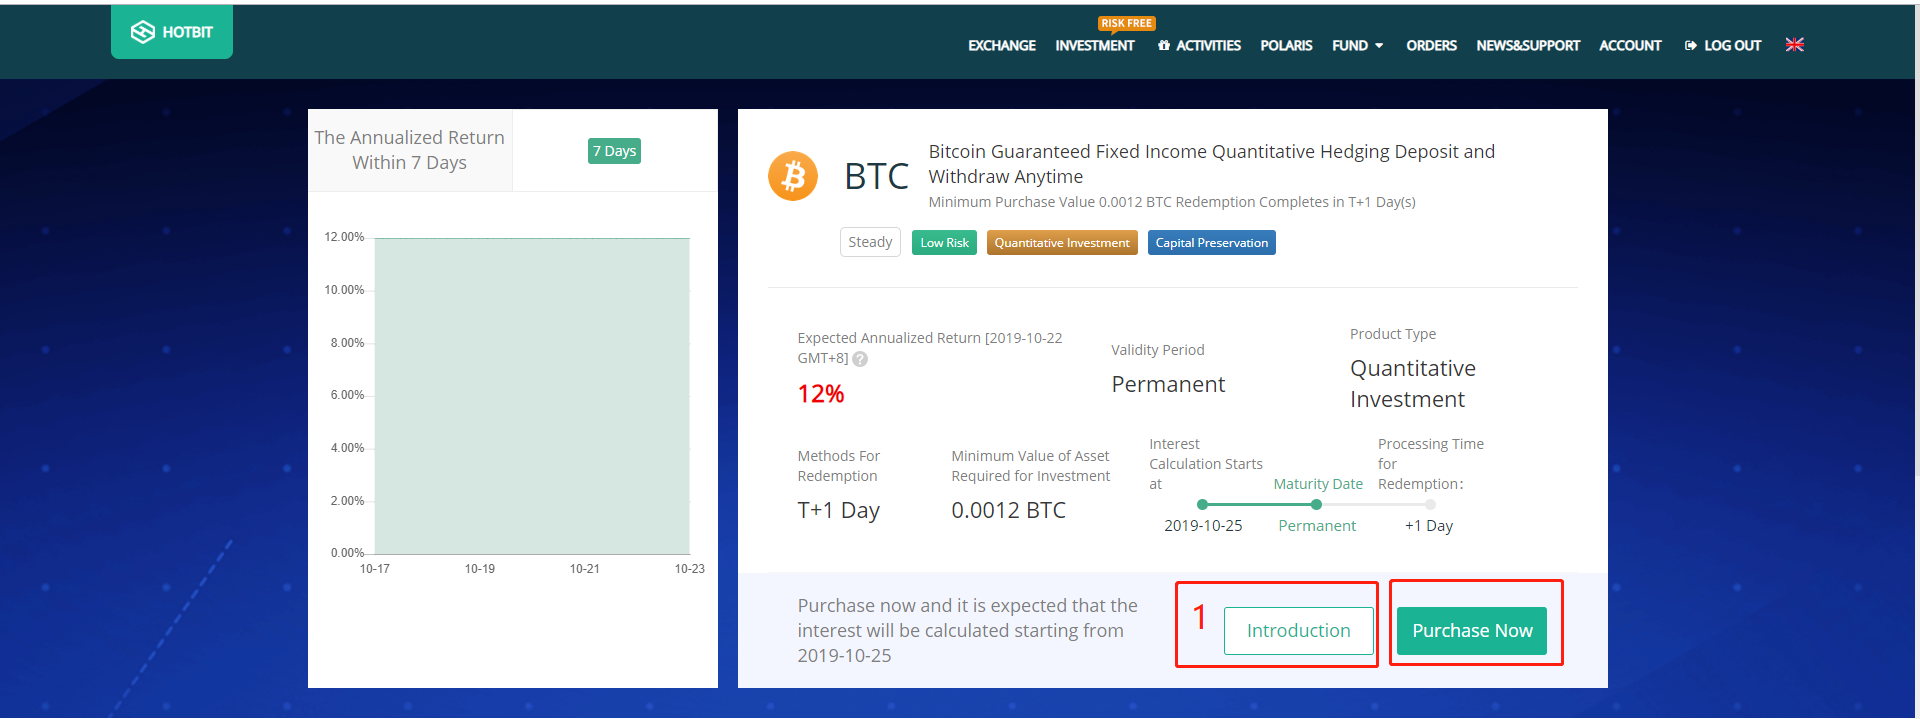Select The Annualized Return Within 7 Days tab
The width and height of the screenshot is (1920, 719).
click(410, 150)
